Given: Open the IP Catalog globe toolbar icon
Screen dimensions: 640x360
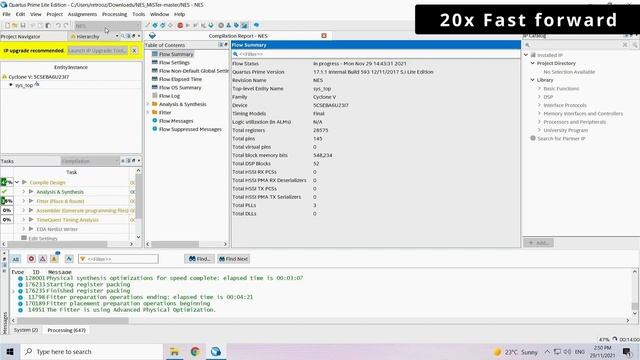Looking at the screenshot, I should [256, 25].
